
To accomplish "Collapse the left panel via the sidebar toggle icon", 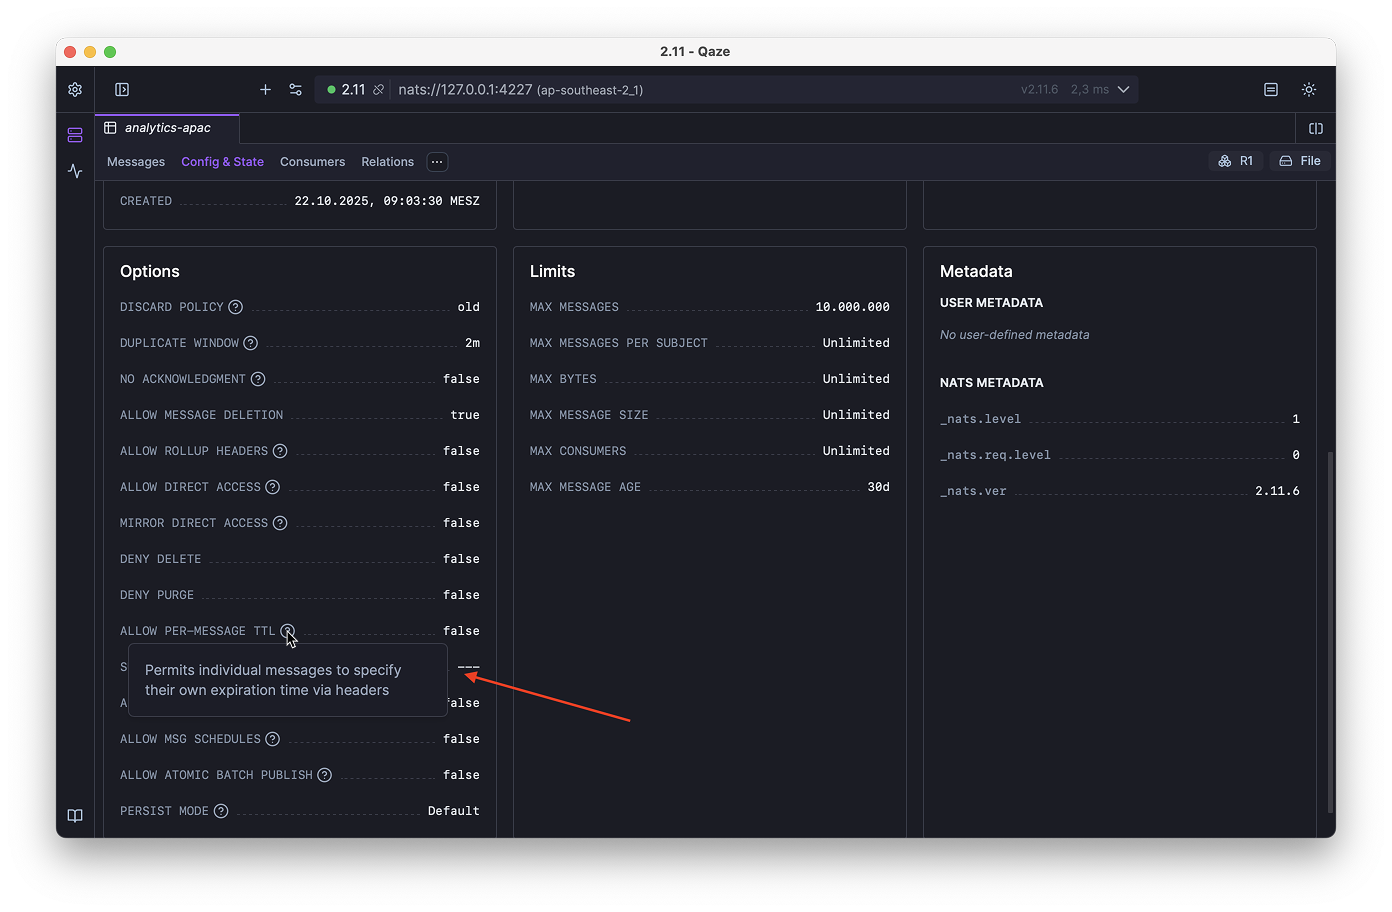I will coord(121,89).
